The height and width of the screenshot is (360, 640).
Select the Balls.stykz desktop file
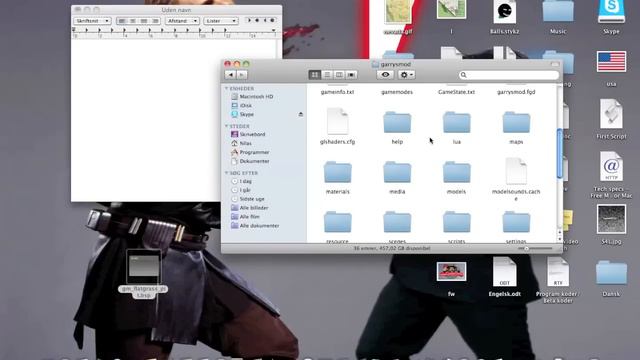504,12
